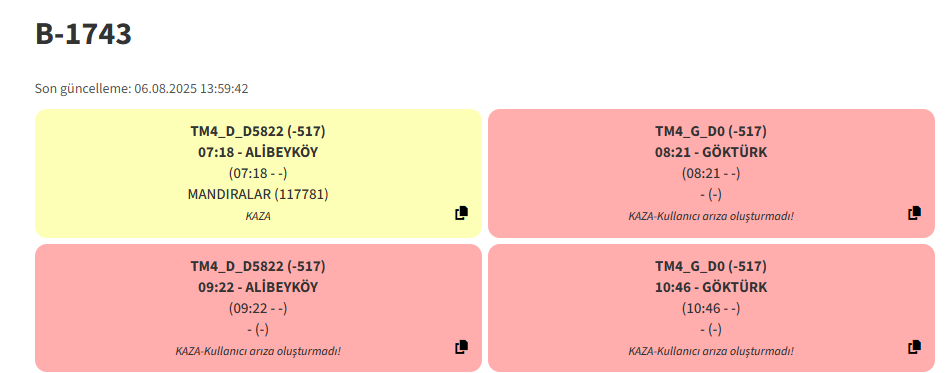Select KAZA warning on 09:22 ALİBEYKÖY card
This screenshot has height=373, width=949.
pyautogui.click(x=258, y=351)
